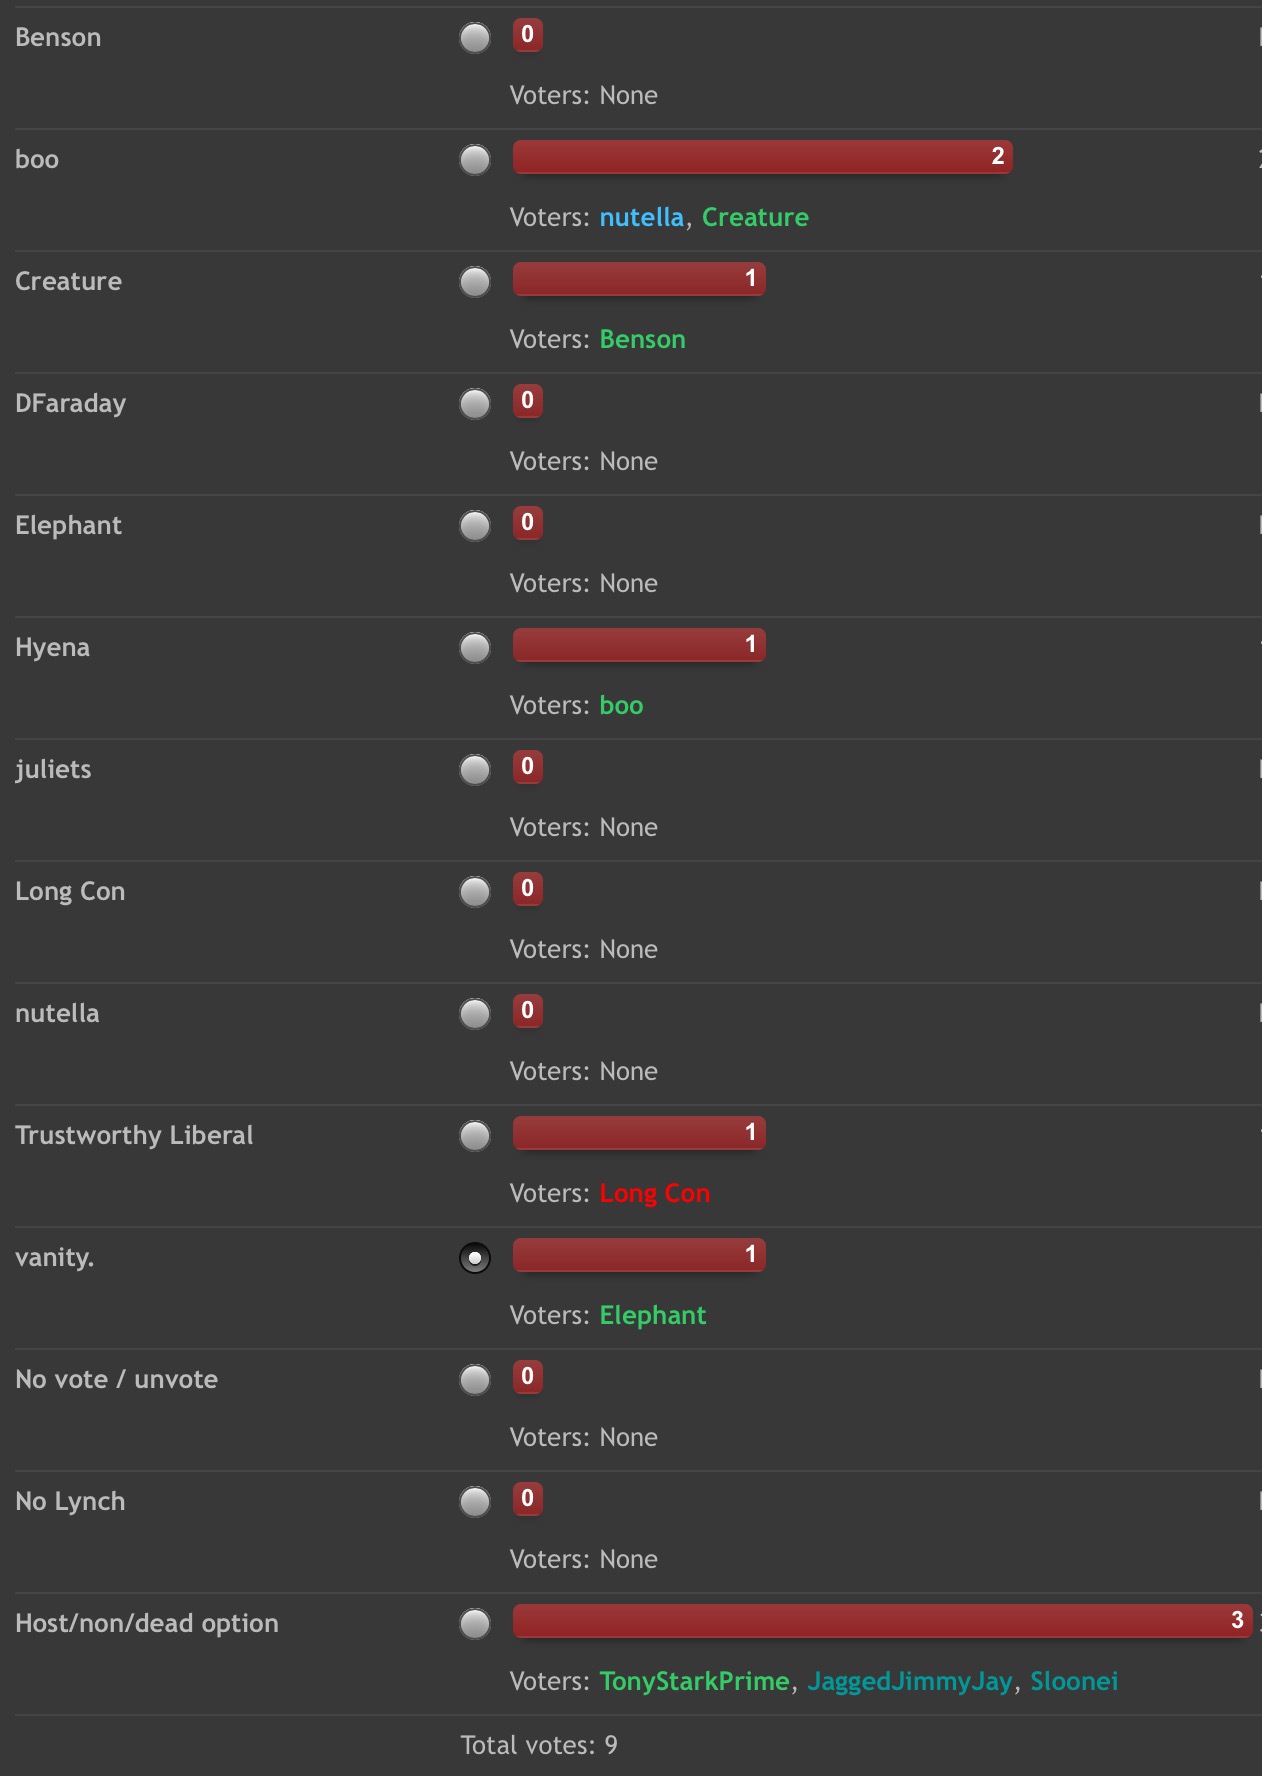Pick the DFaraday radio option
Screen dimensions: 1262x1776
pos(475,404)
